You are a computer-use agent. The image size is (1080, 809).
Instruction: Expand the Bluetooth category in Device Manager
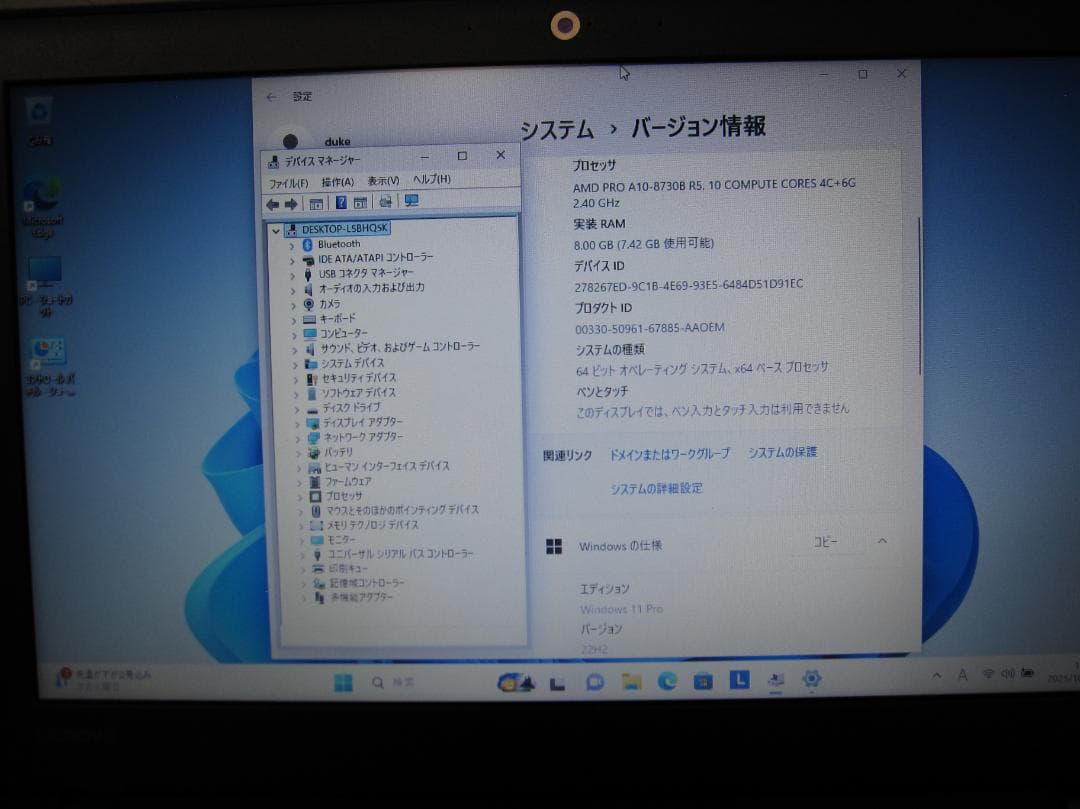coord(292,243)
